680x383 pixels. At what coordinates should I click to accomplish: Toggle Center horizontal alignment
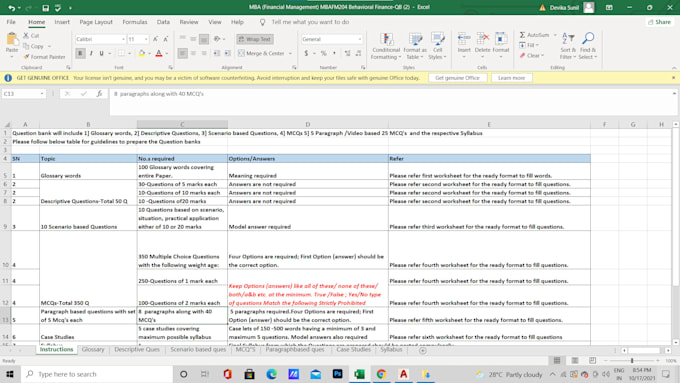pyautogui.click(x=193, y=53)
